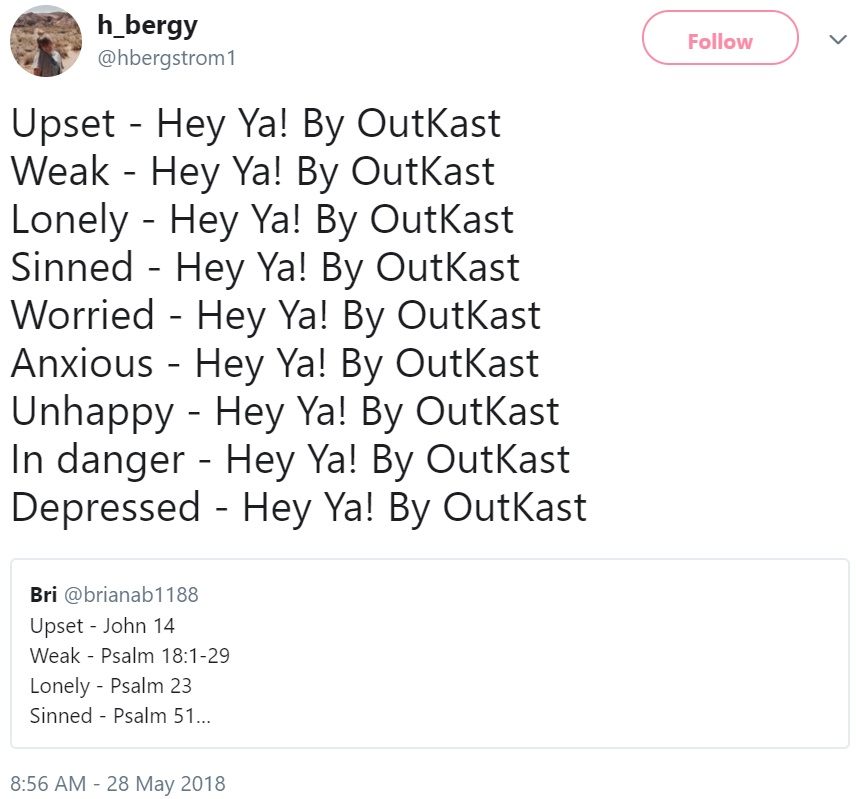Select the 'Upset - Hey Ya!' tweet line
The height and width of the screenshot is (799, 856).
point(255,124)
